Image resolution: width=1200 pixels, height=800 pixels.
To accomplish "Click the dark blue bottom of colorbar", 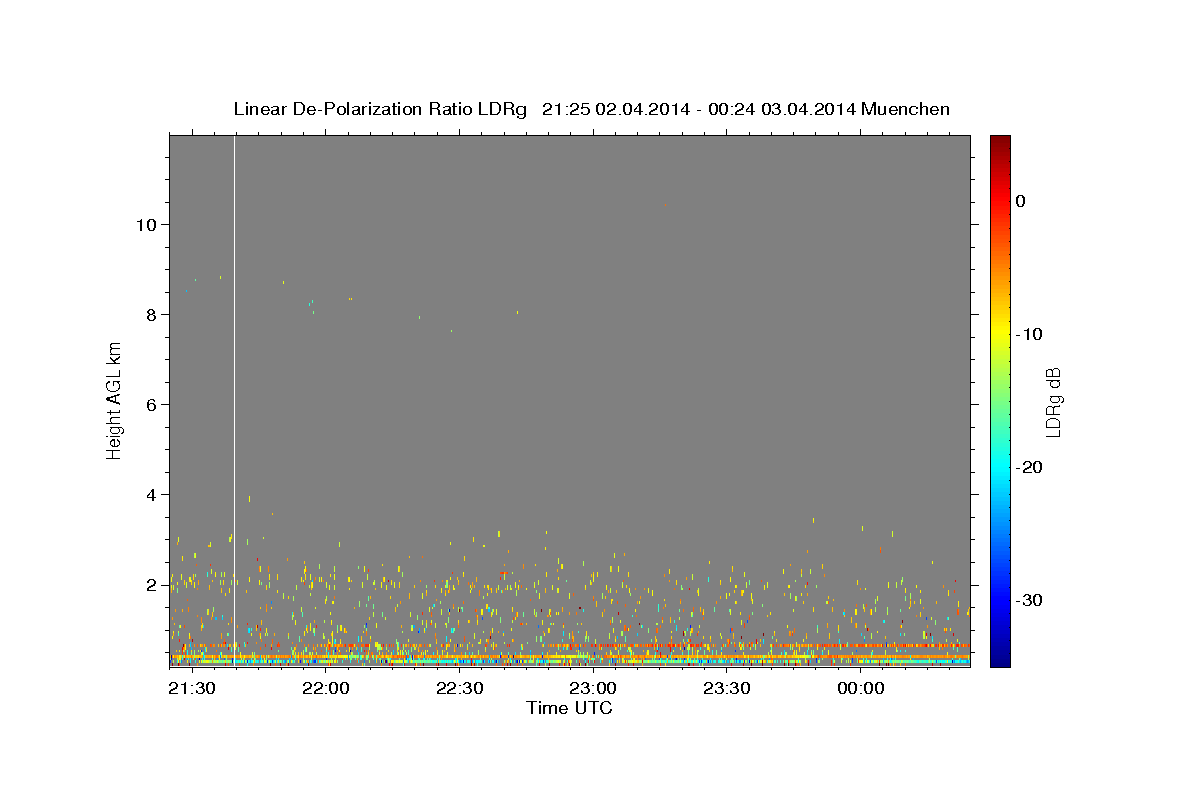I will click(x=1000, y=655).
